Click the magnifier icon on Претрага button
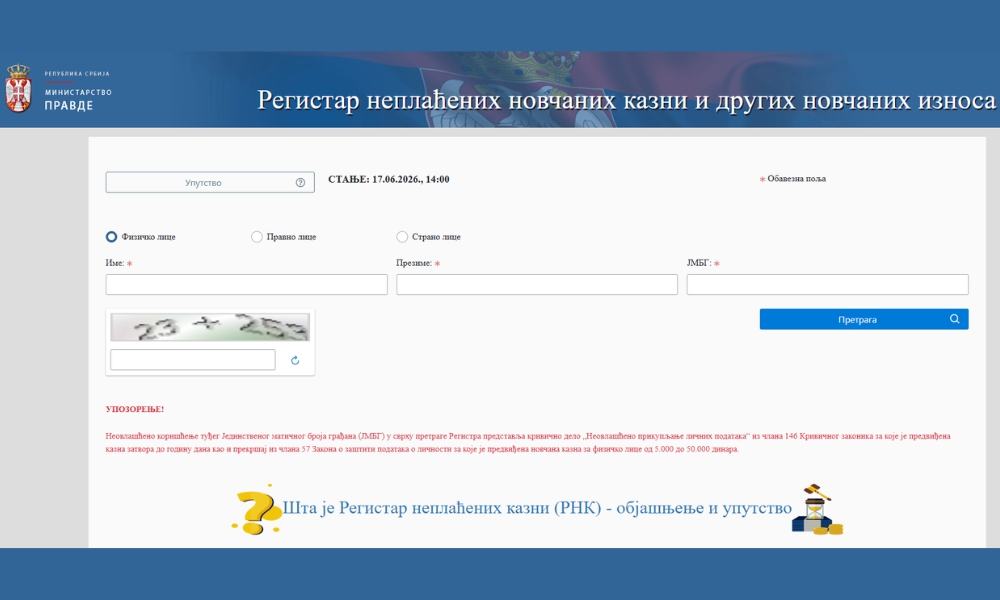 pyautogui.click(x=954, y=319)
